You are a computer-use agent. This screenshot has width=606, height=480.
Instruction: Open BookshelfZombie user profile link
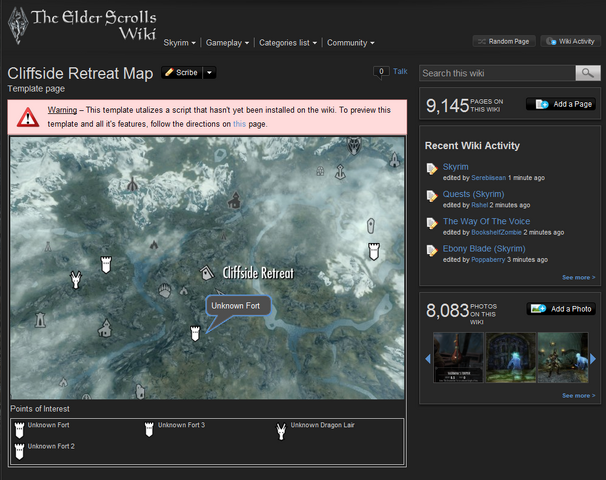496,232
